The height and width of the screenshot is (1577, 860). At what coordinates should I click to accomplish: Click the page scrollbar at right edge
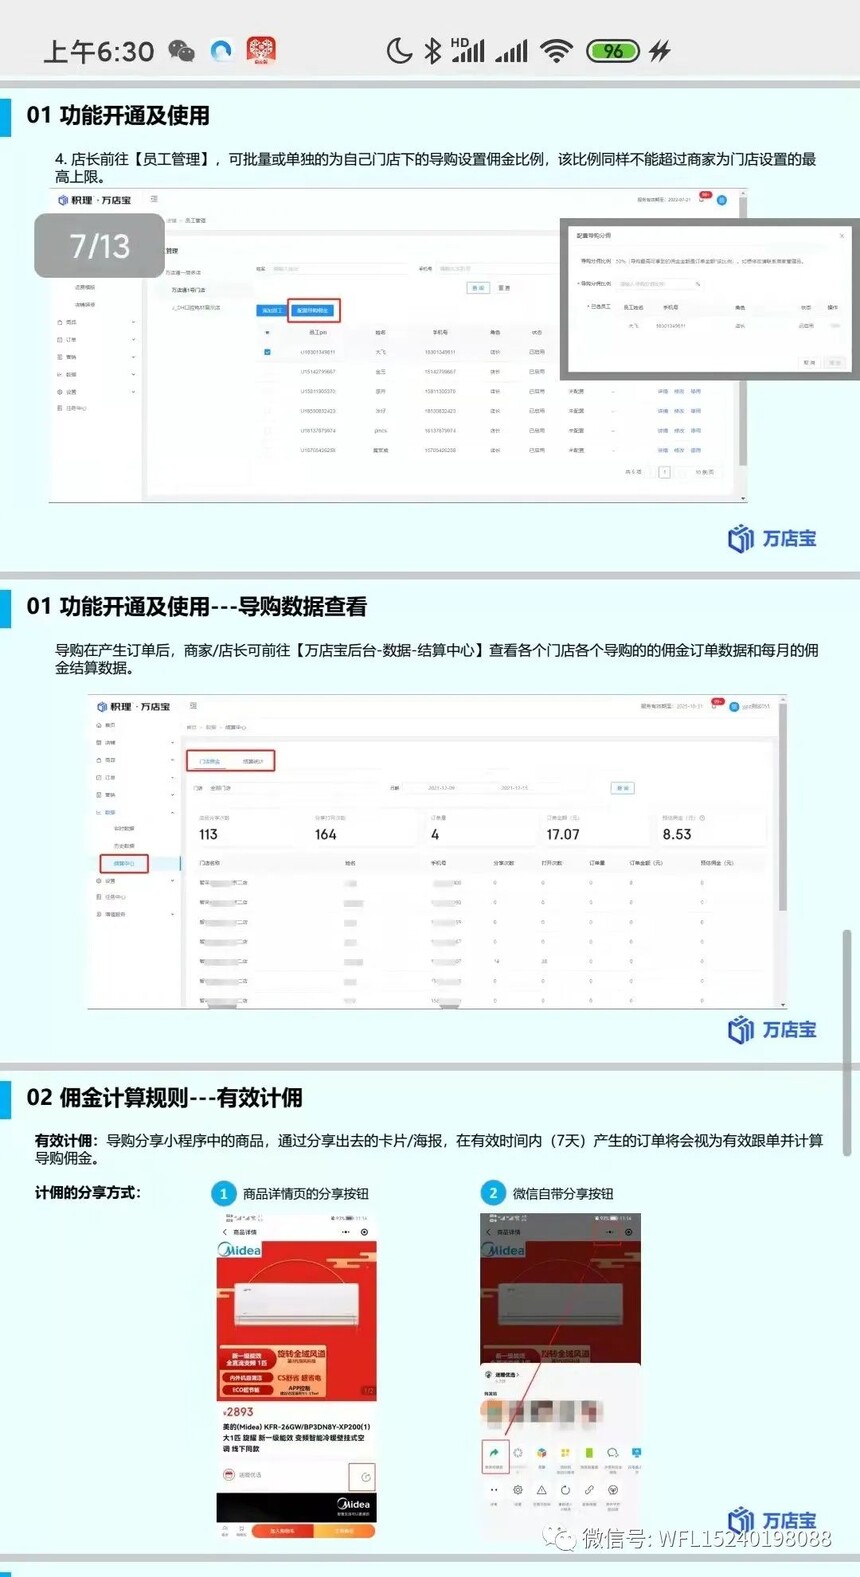point(847,1043)
